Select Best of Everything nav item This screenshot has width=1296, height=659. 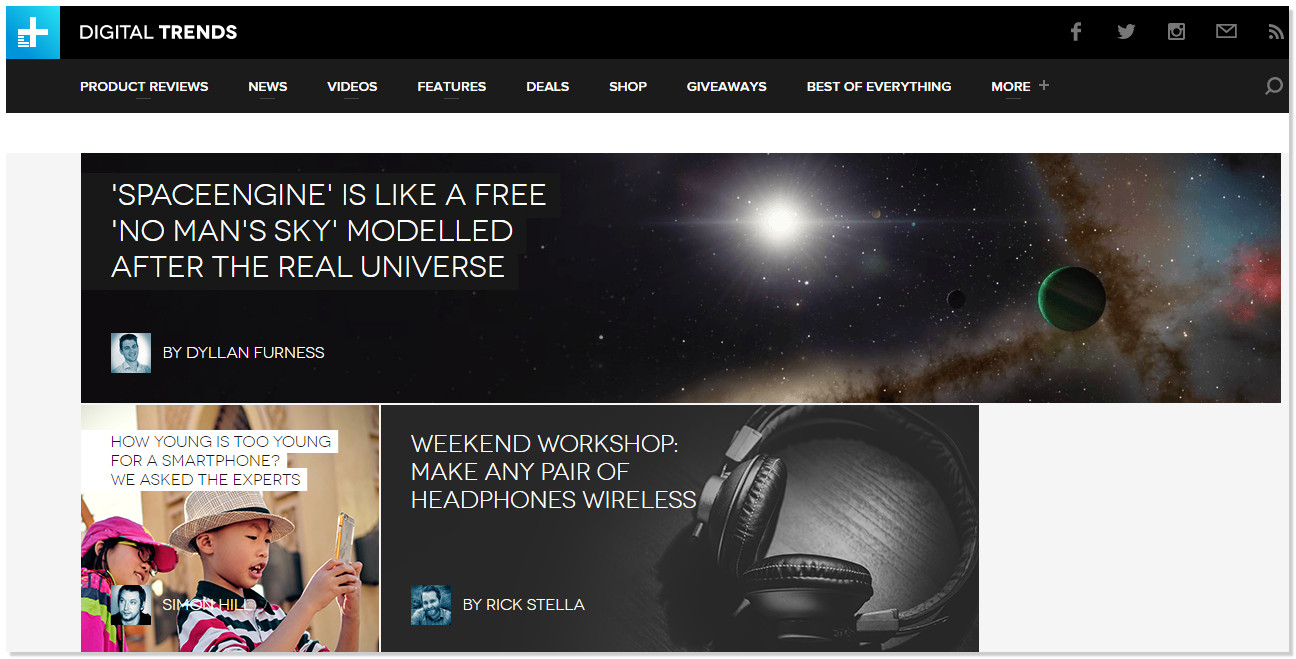pos(879,86)
